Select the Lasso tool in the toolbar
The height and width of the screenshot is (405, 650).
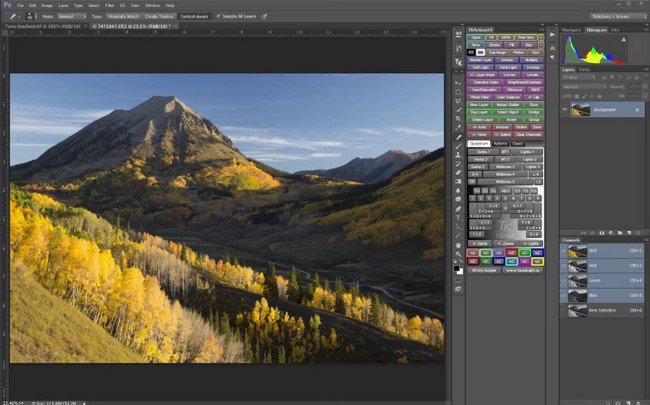[x=458, y=91]
